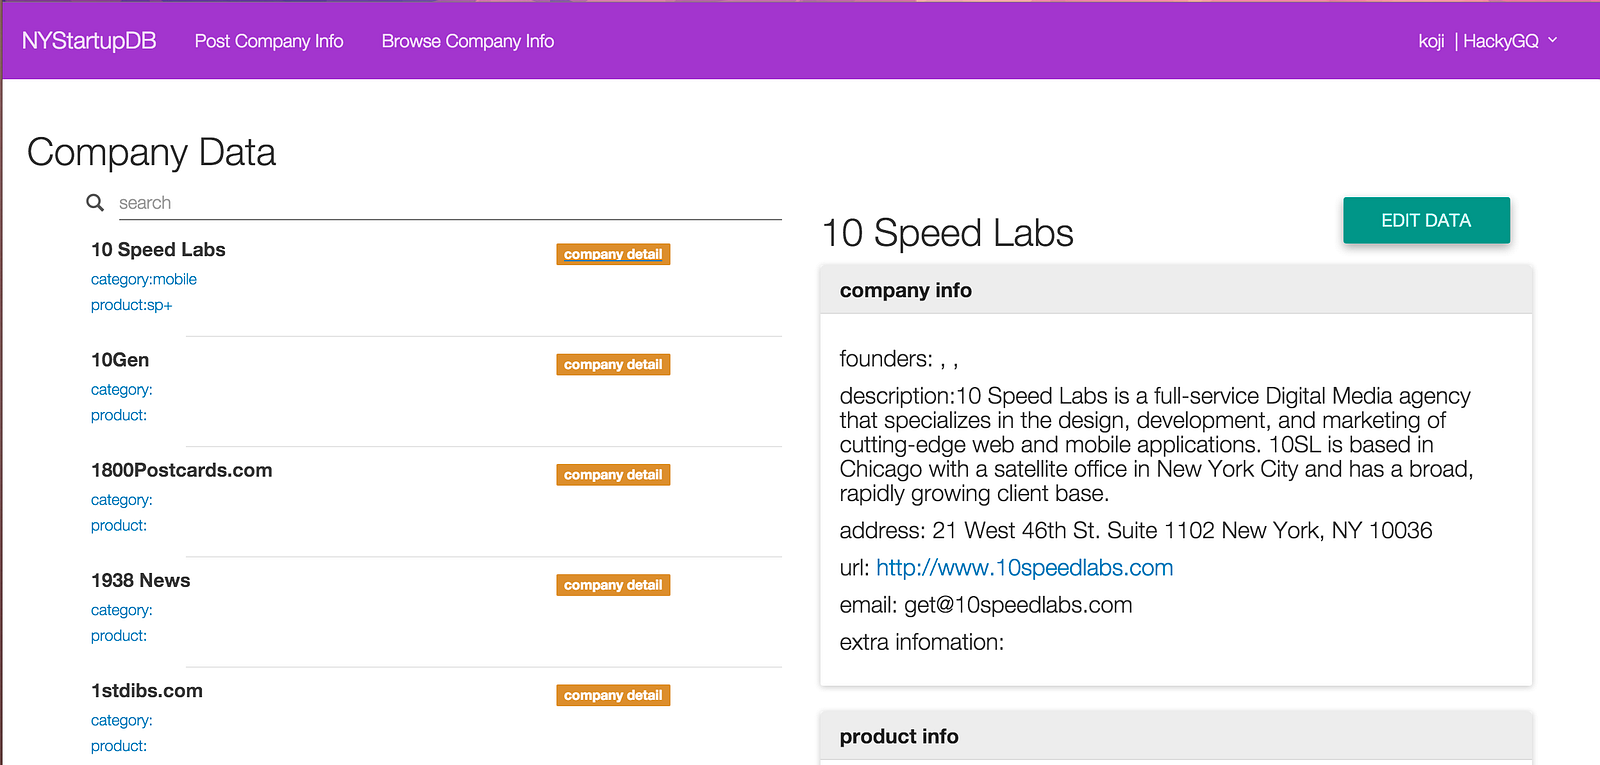Show company detail for 1800Postcards.com

(x=613, y=475)
